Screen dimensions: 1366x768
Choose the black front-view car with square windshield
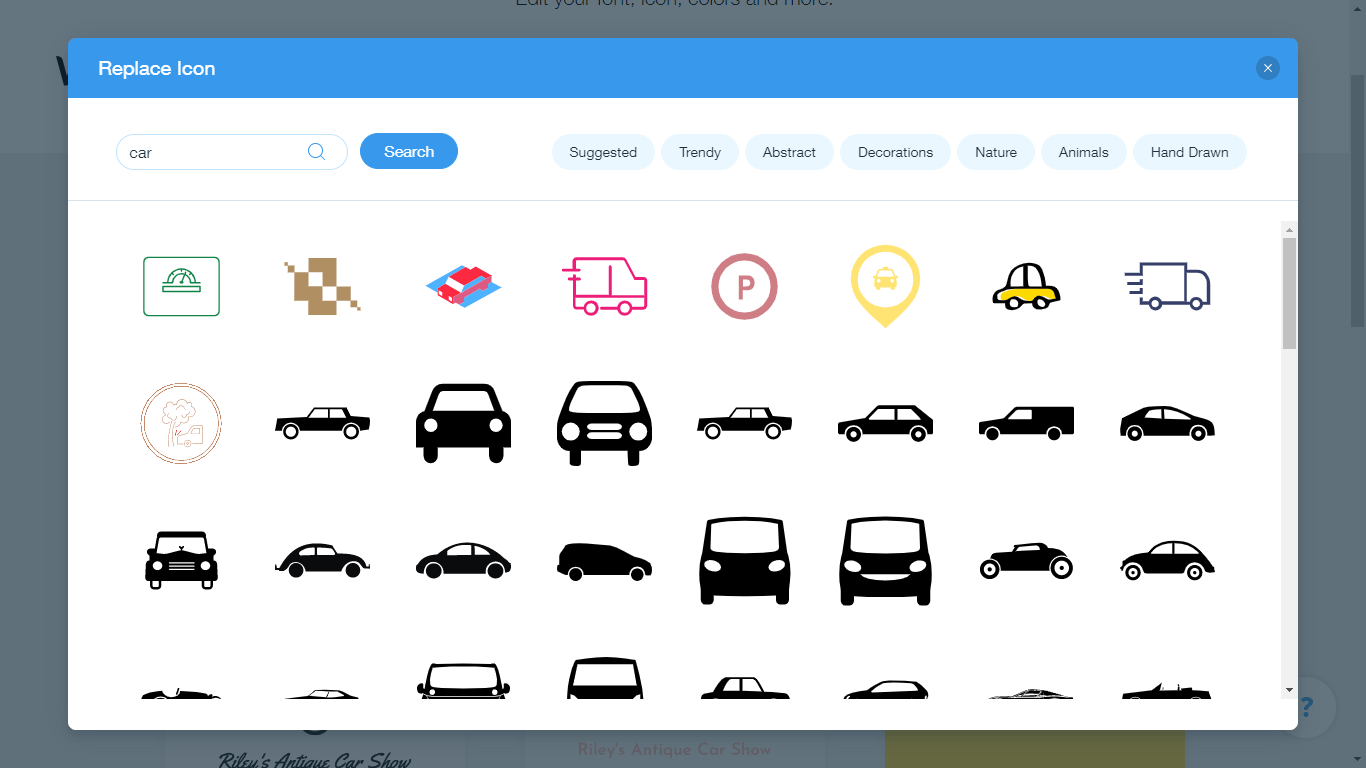[463, 423]
